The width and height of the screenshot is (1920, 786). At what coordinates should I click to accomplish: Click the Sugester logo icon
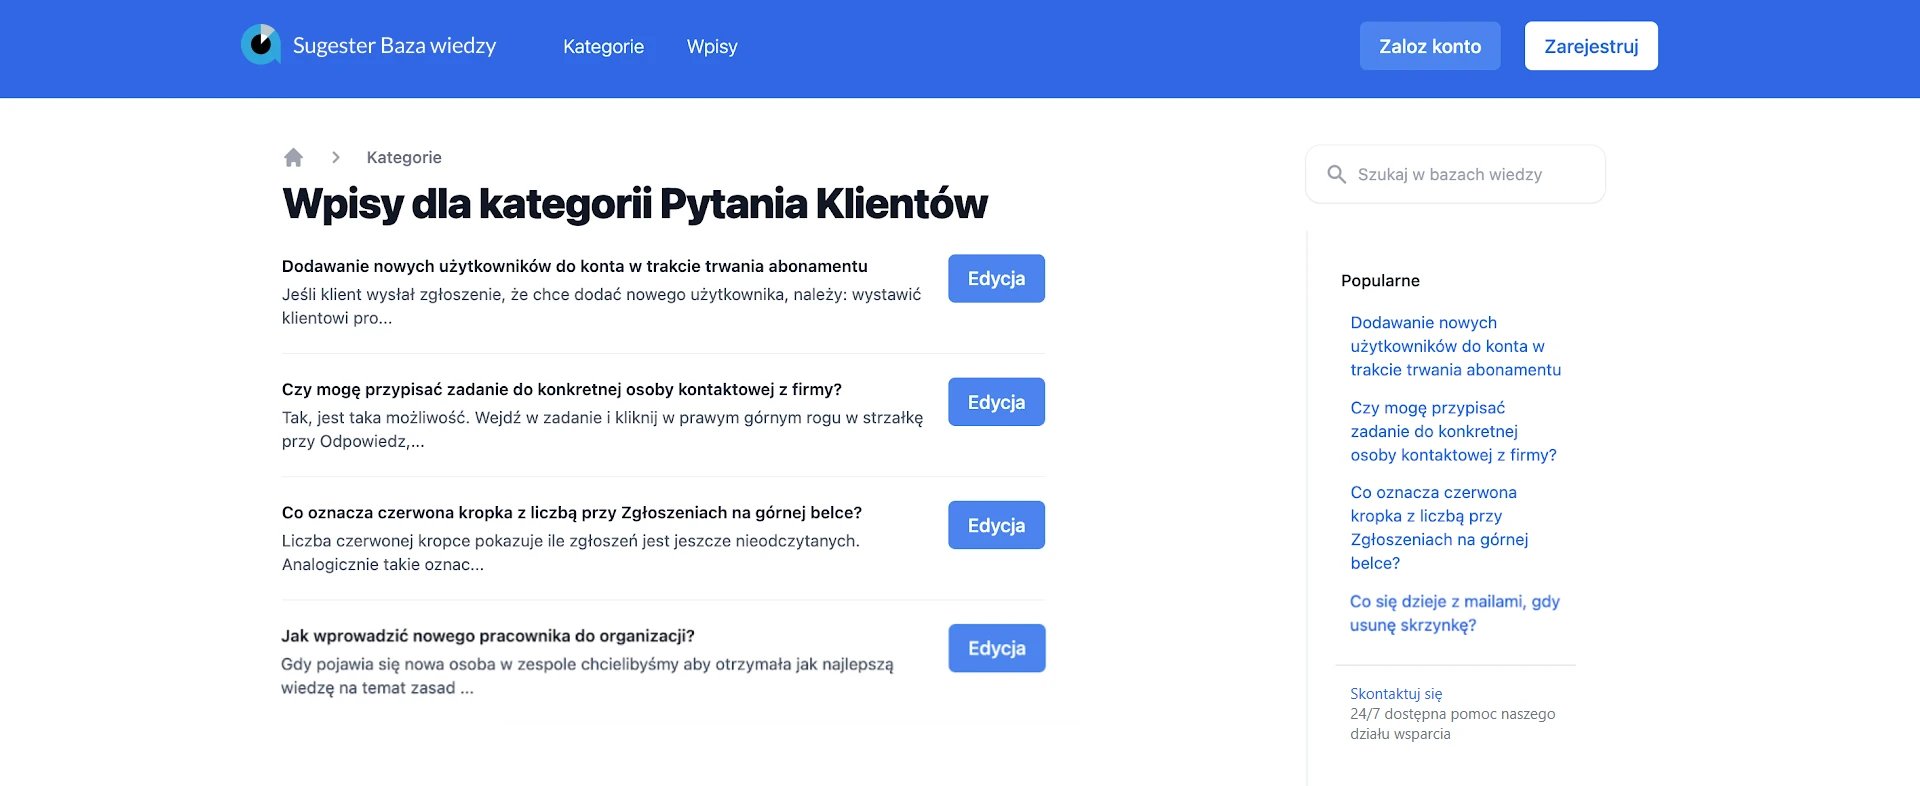261,45
